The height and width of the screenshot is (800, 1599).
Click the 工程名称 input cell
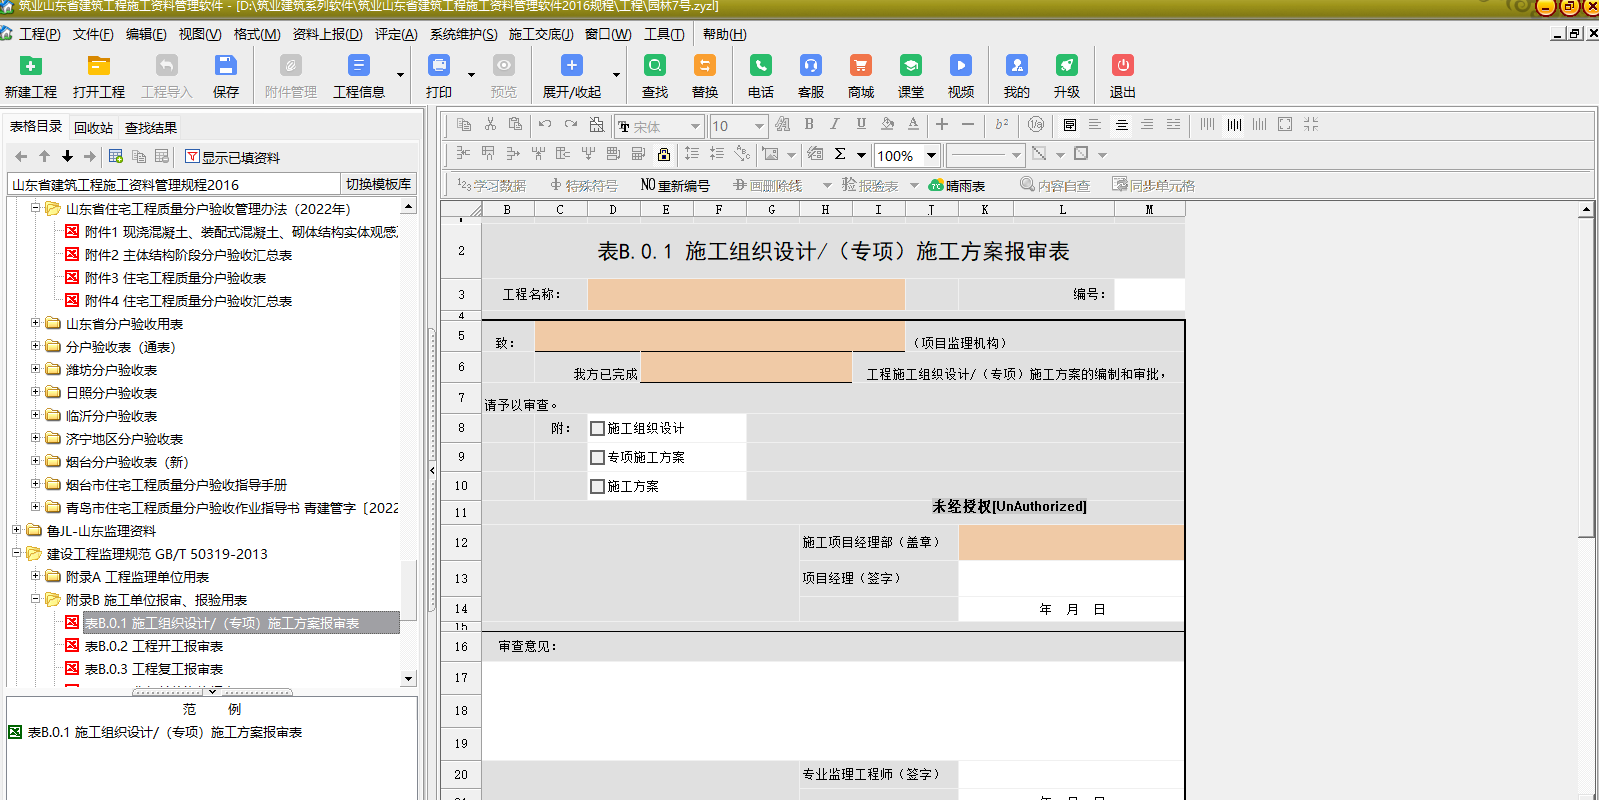pyautogui.click(x=745, y=294)
